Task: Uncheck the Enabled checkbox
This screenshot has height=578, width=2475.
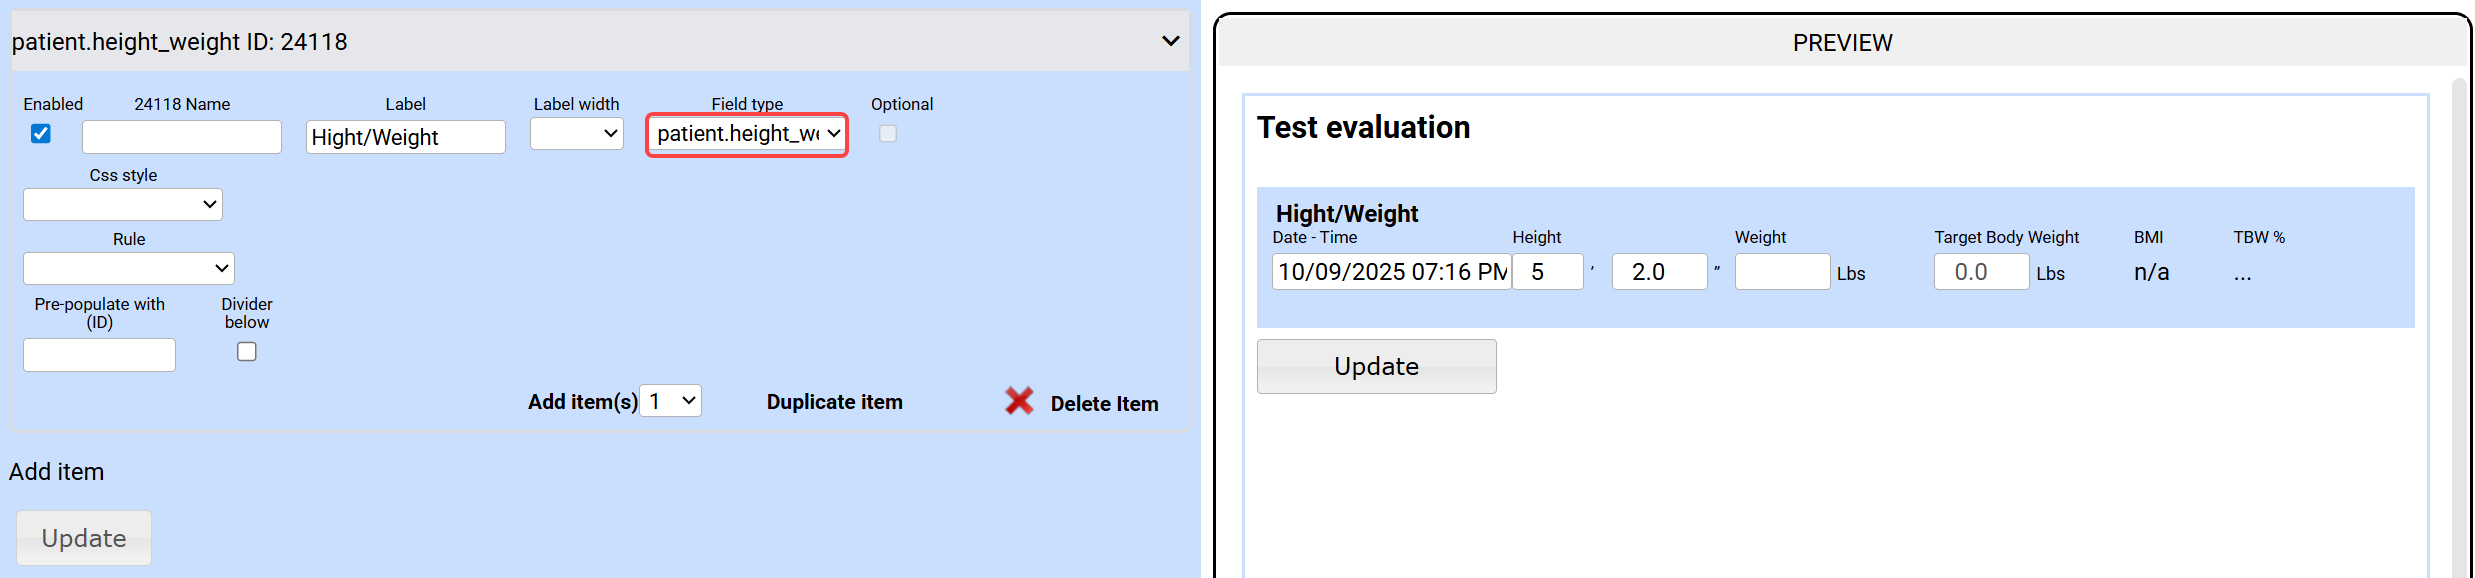Action: tap(41, 134)
